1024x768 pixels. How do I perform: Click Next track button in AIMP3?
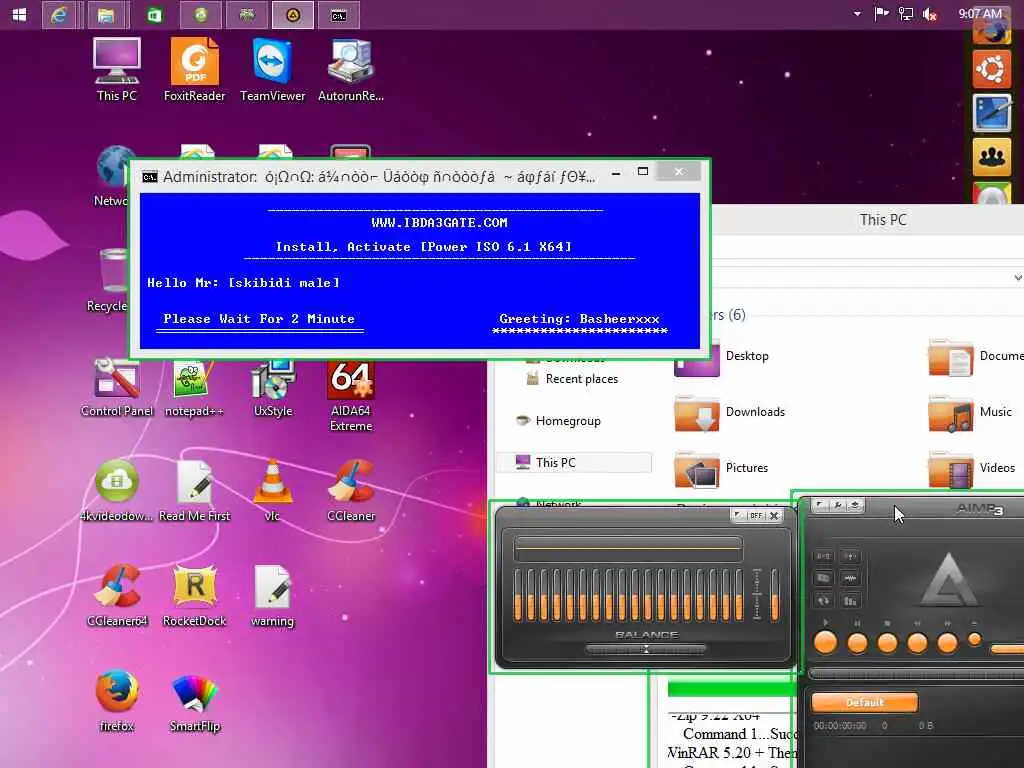[x=947, y=643]
